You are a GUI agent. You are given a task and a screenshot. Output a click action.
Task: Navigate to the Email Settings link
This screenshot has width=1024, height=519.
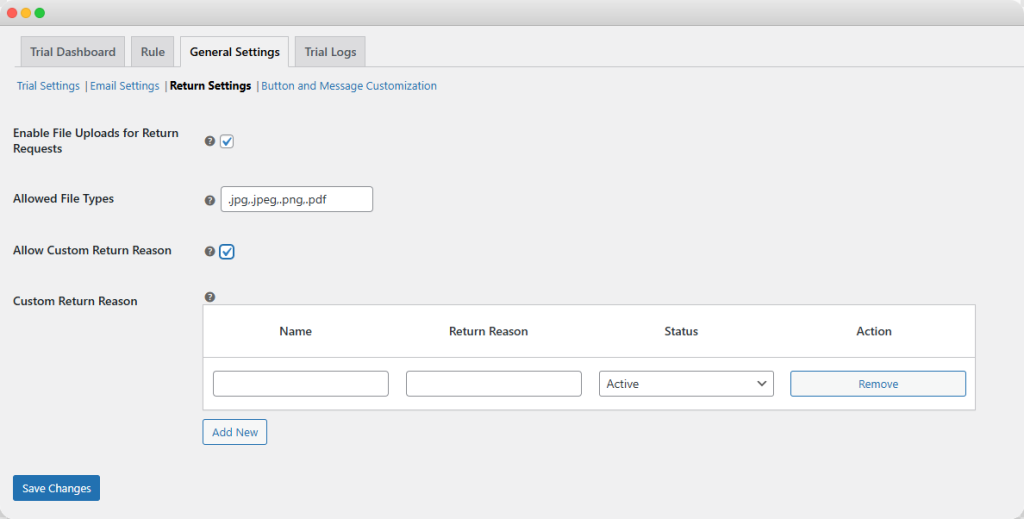coord(125,86)
